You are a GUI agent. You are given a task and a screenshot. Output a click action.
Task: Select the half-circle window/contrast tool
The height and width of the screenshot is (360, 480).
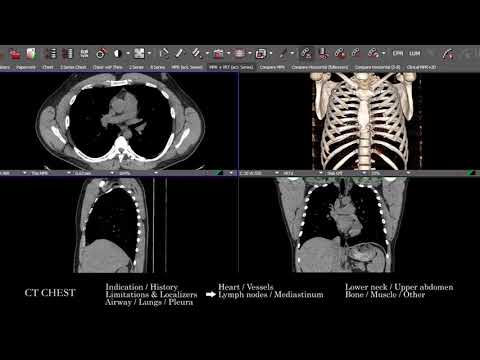[117, 53]
